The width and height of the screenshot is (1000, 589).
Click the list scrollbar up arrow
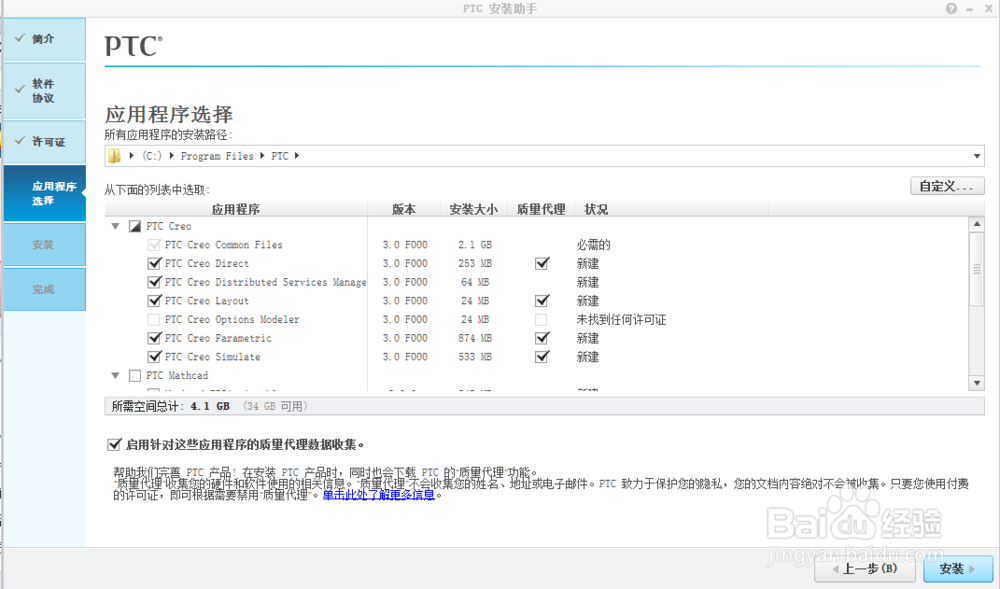point(976,224)
